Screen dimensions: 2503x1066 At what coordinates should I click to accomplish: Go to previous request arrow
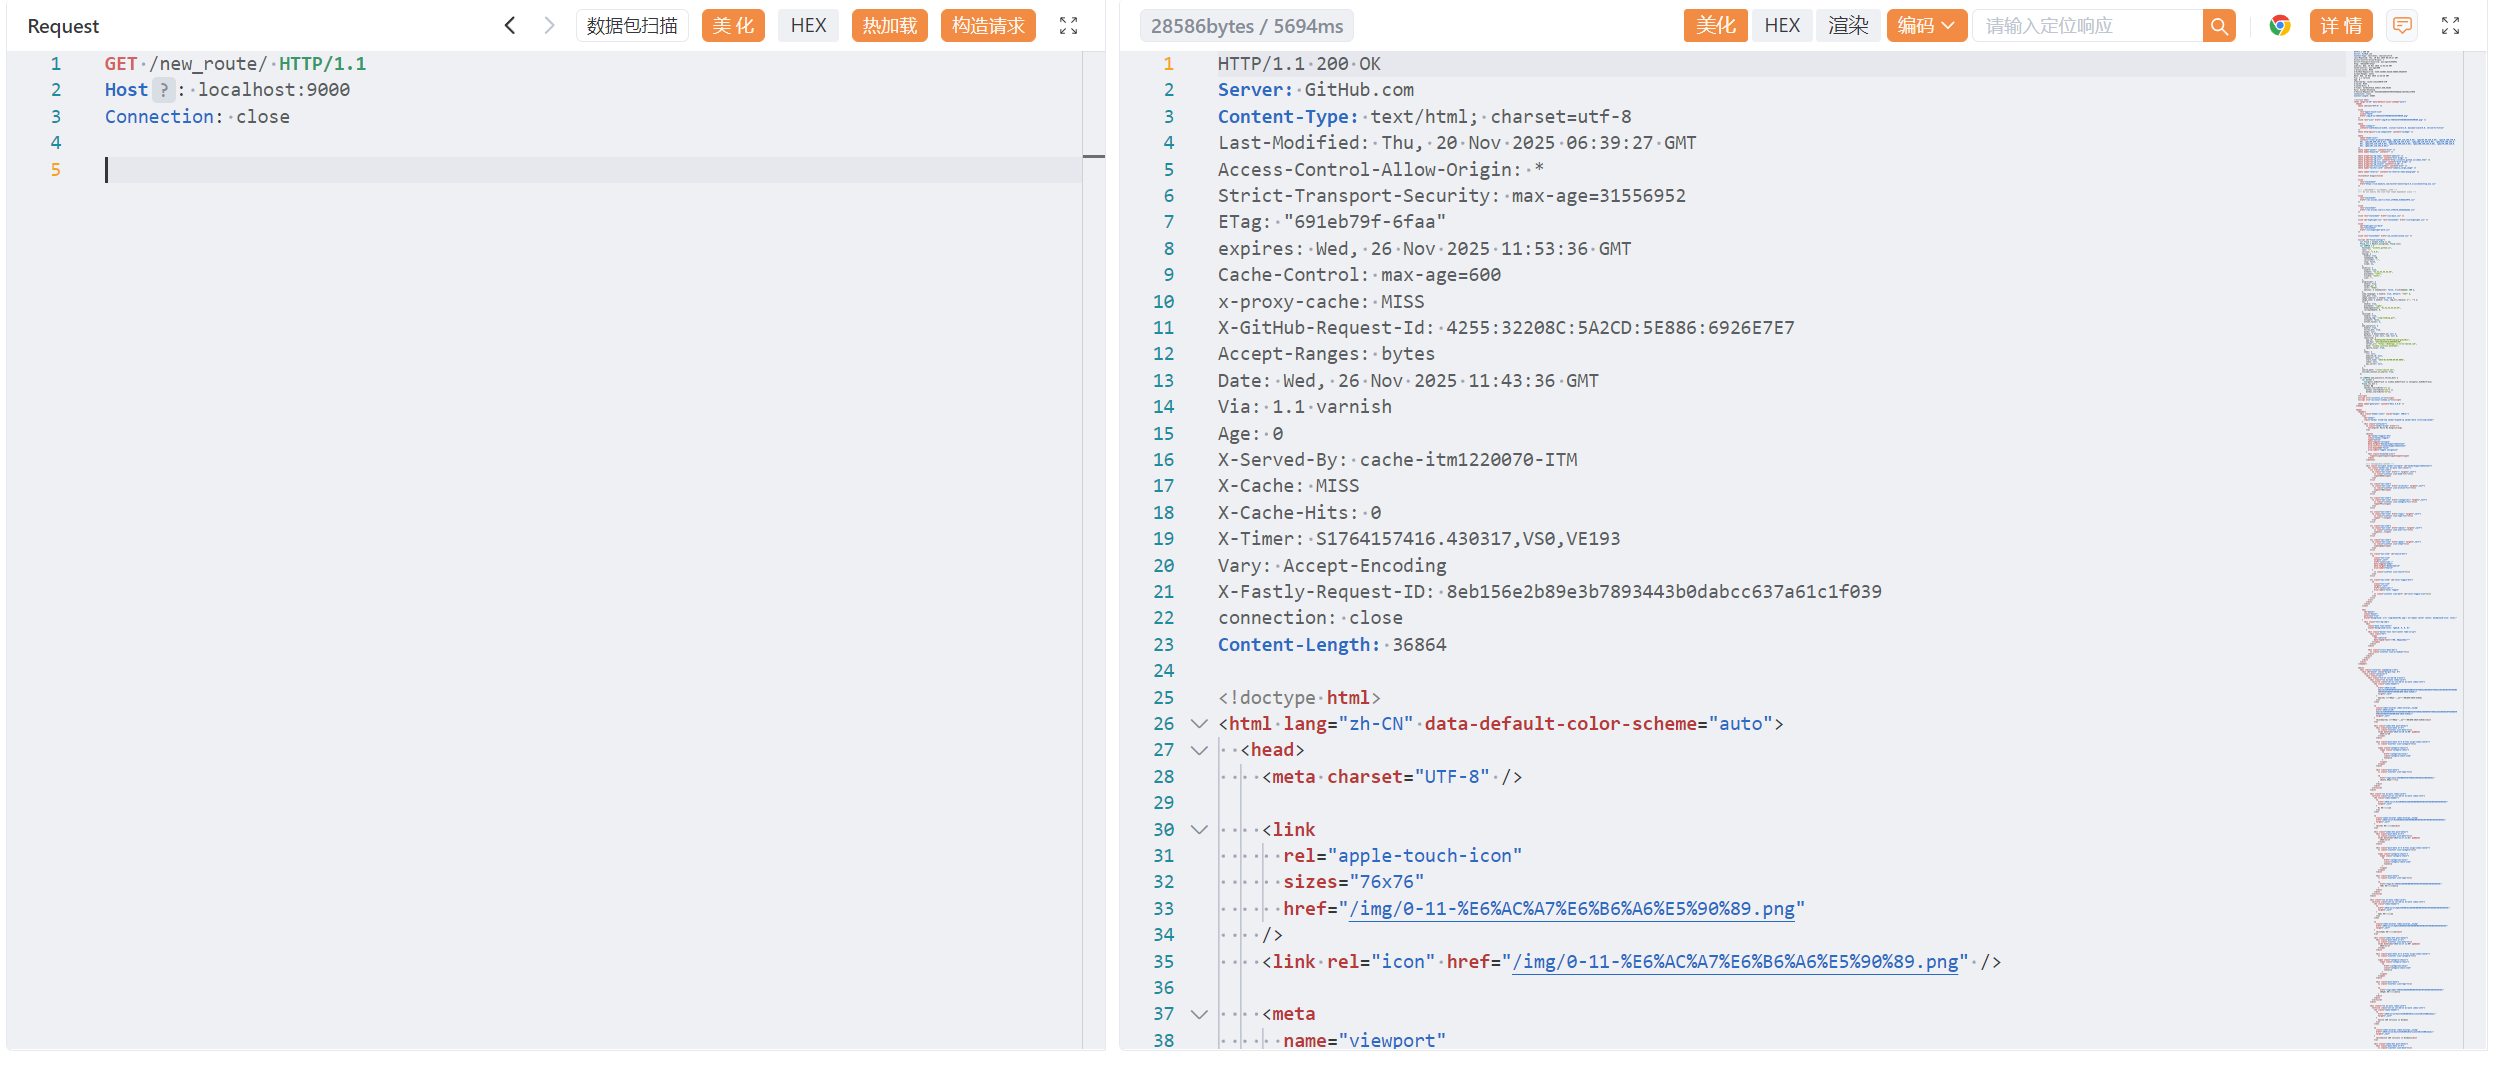click(x=510, y=26)
